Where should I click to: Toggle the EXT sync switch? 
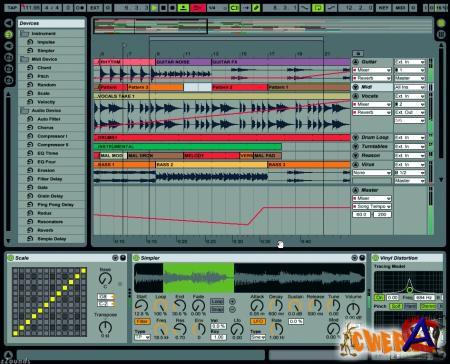95,7
